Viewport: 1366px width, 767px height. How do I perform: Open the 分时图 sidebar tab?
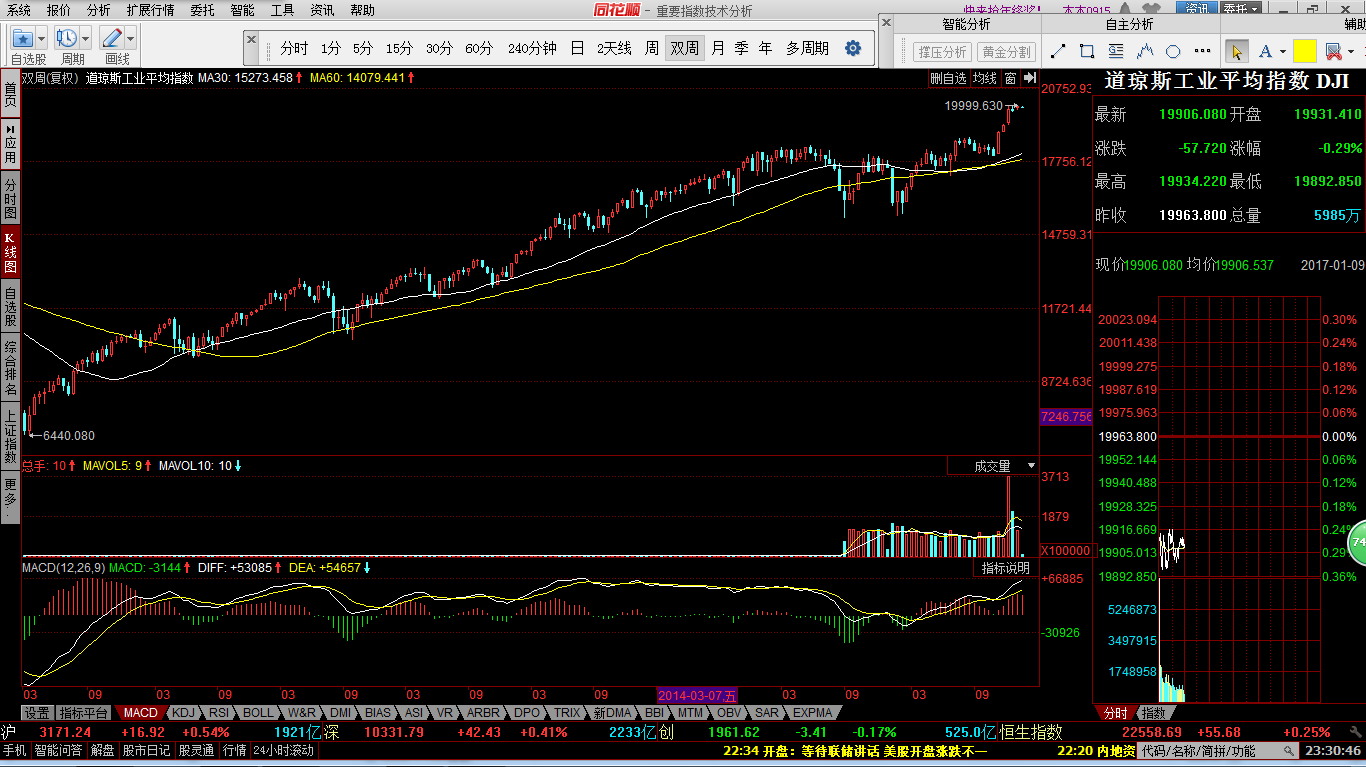coord(10,200)
